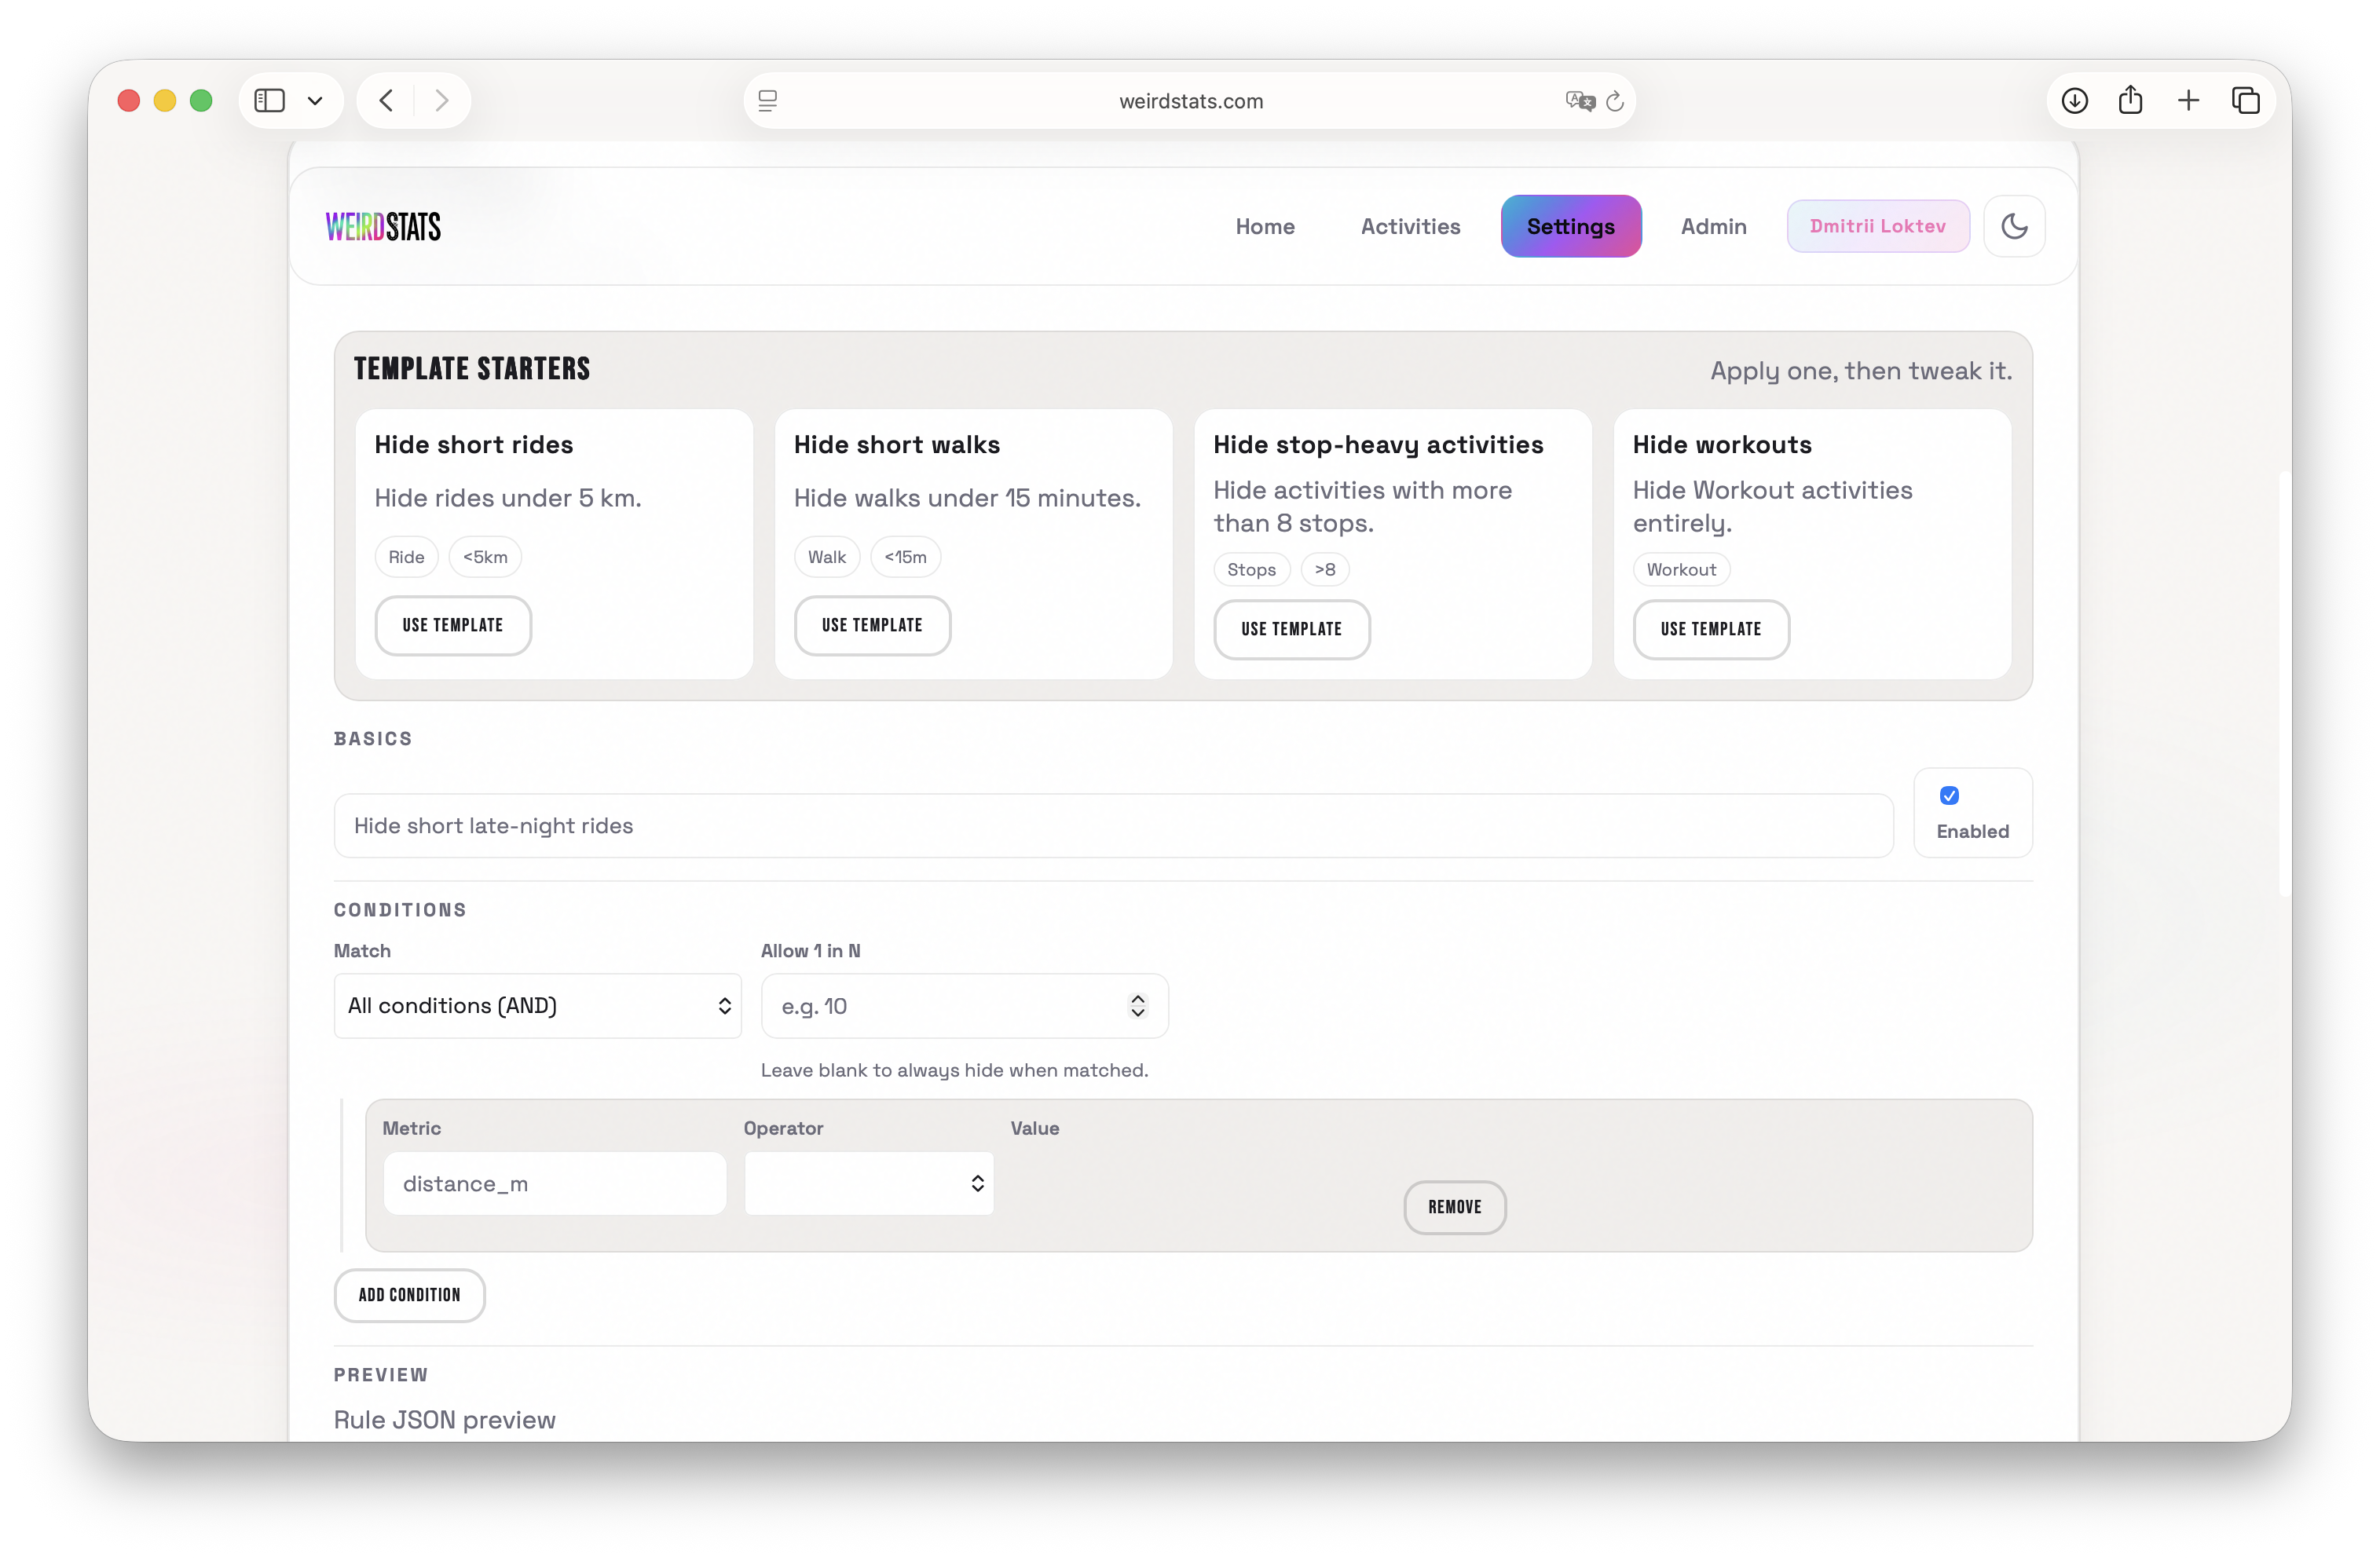Go back with browser arrow
The width and height of the screenshot is (2380, 1558).
[x=387, y=100]
